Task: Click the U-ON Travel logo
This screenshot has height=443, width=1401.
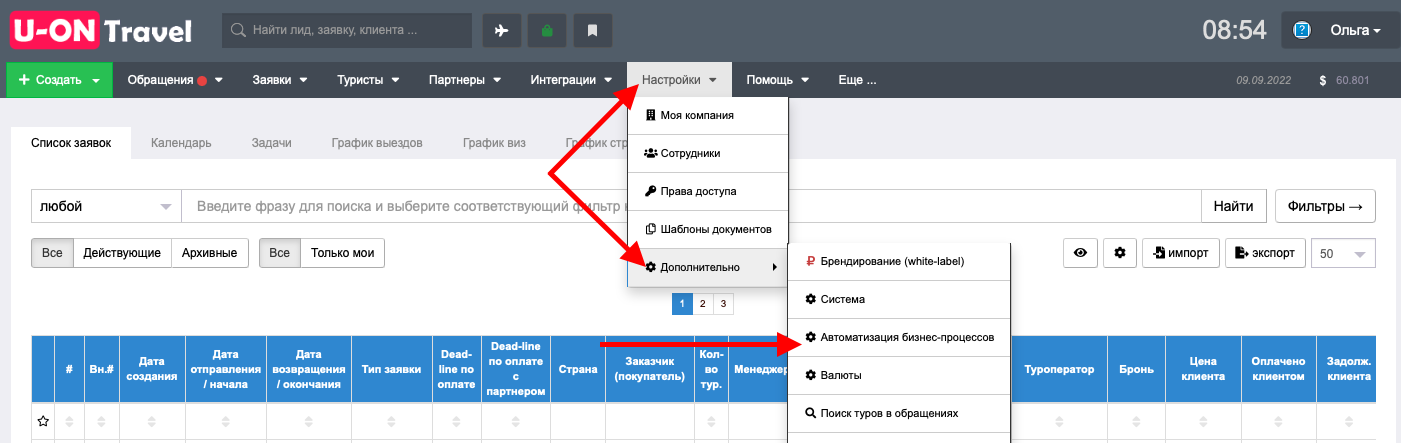Action: click(x=101, y=30)
